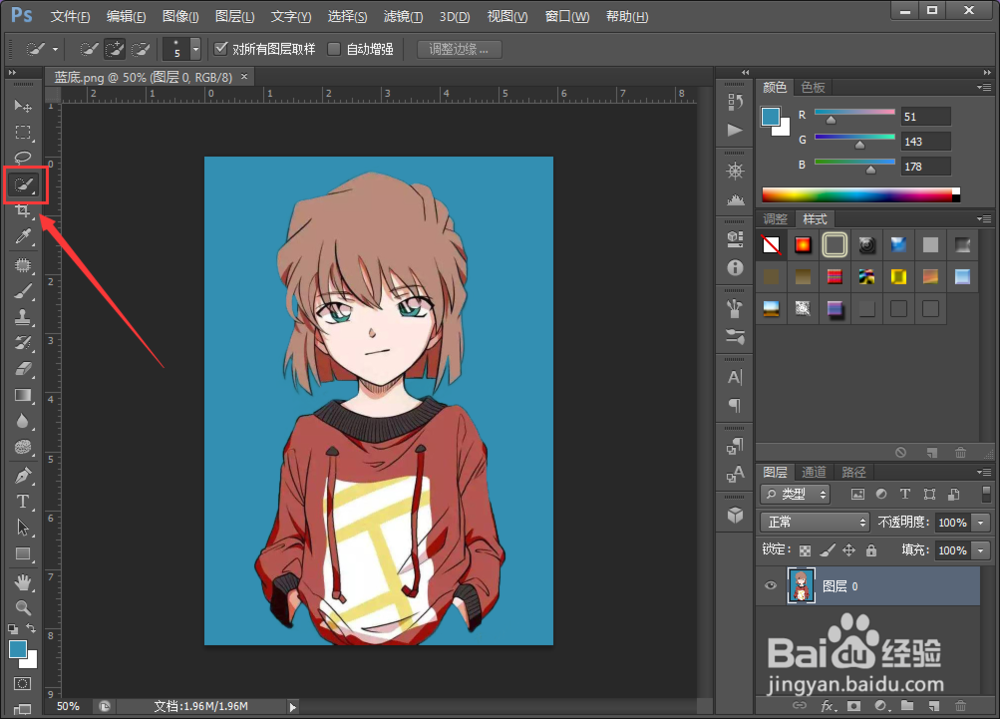Delete layer with trash icon

click(960, 706)
